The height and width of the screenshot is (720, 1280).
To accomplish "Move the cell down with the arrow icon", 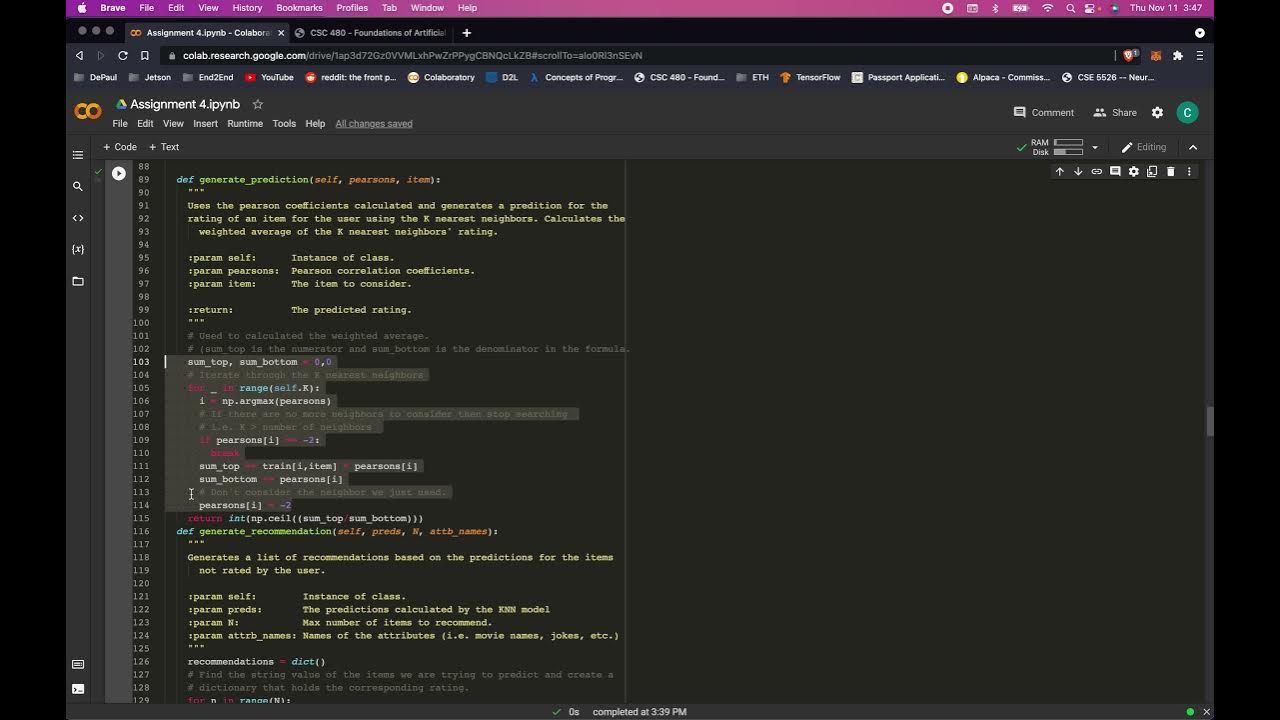I will pyautogui.click(x=1078, y=171).
